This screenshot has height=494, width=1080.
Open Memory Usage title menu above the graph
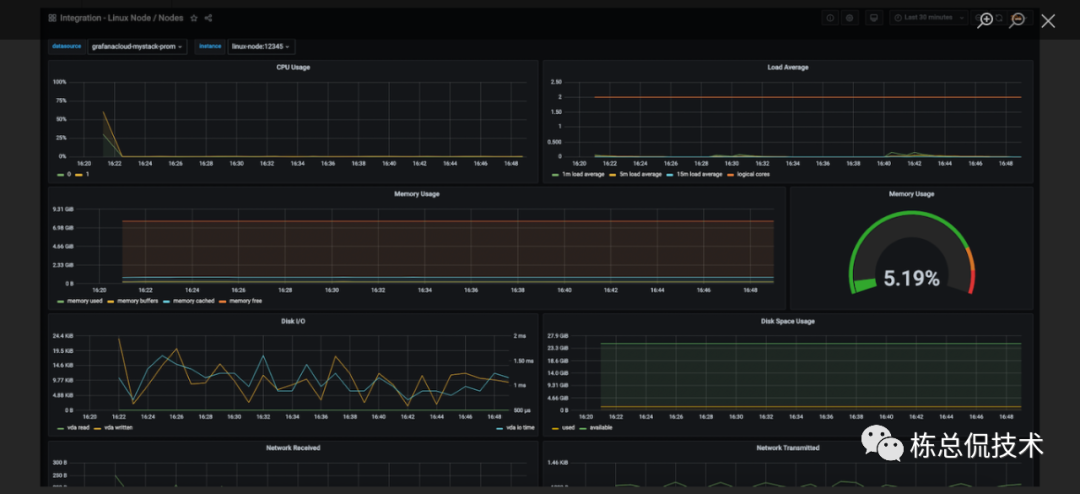point(417,194)
